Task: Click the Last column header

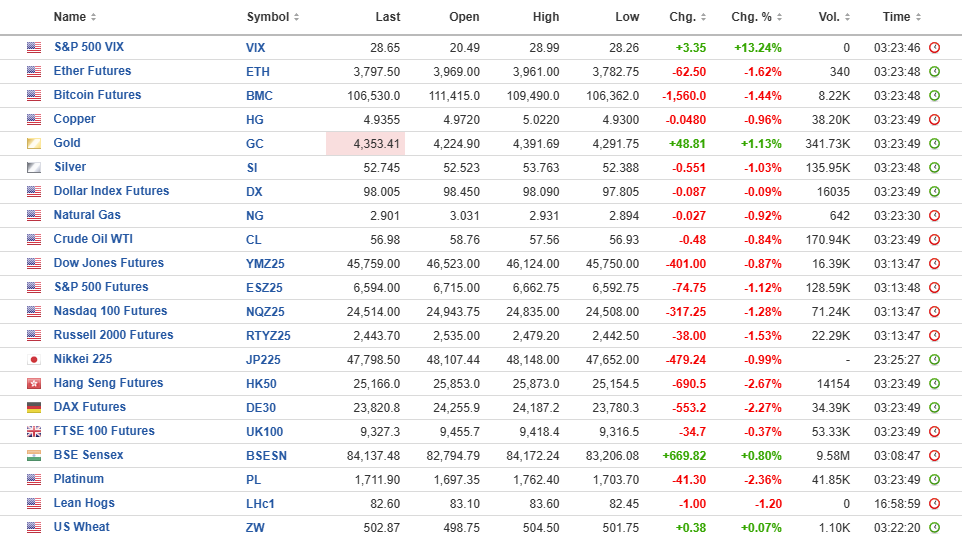Action: click(388, 17)
